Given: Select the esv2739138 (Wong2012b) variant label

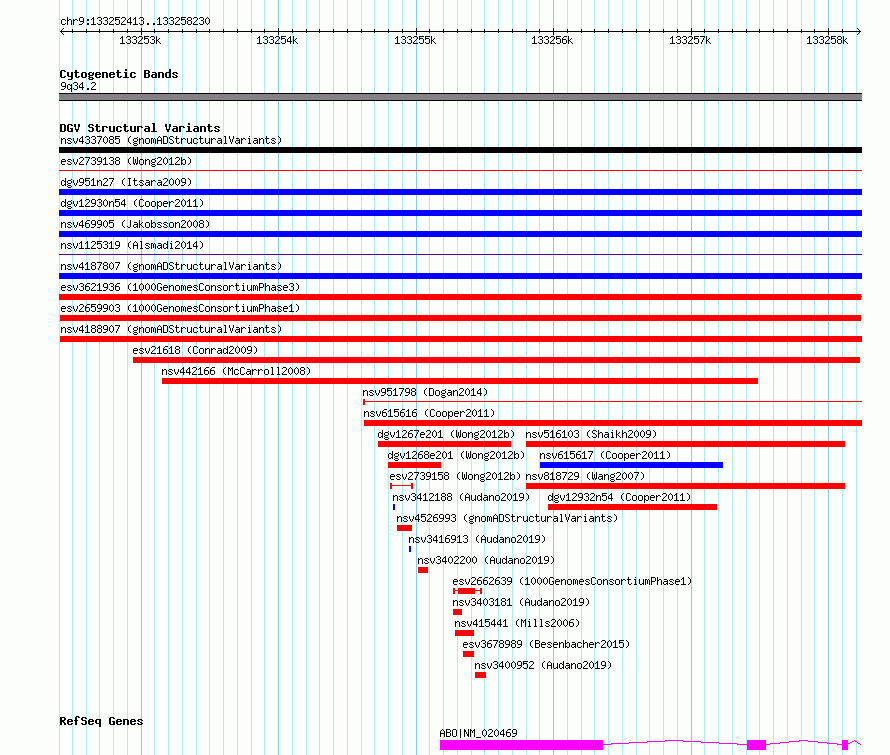Looking at the screenshot, I should [126, 161].
